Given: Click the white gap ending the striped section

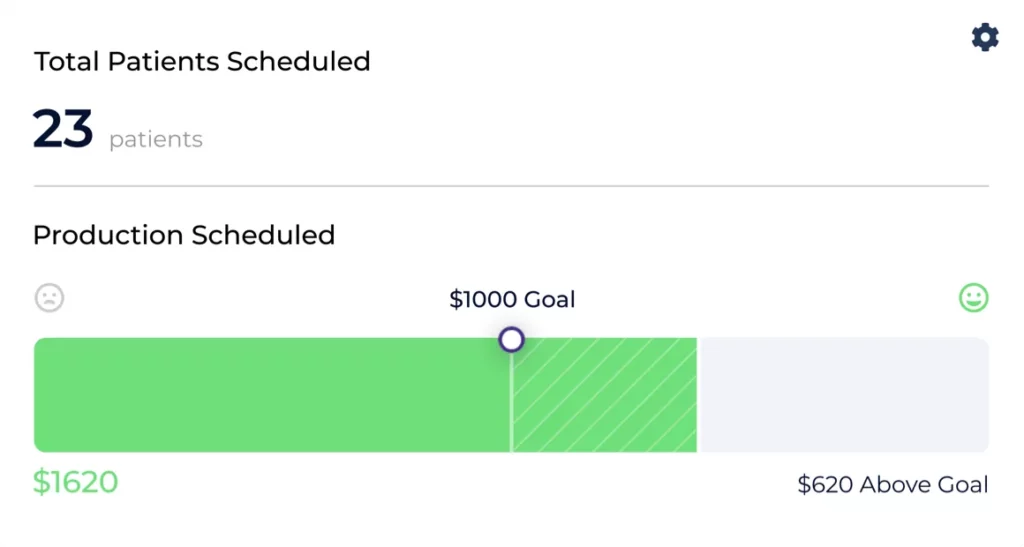Looking at the screenshot, I should 698,395.
